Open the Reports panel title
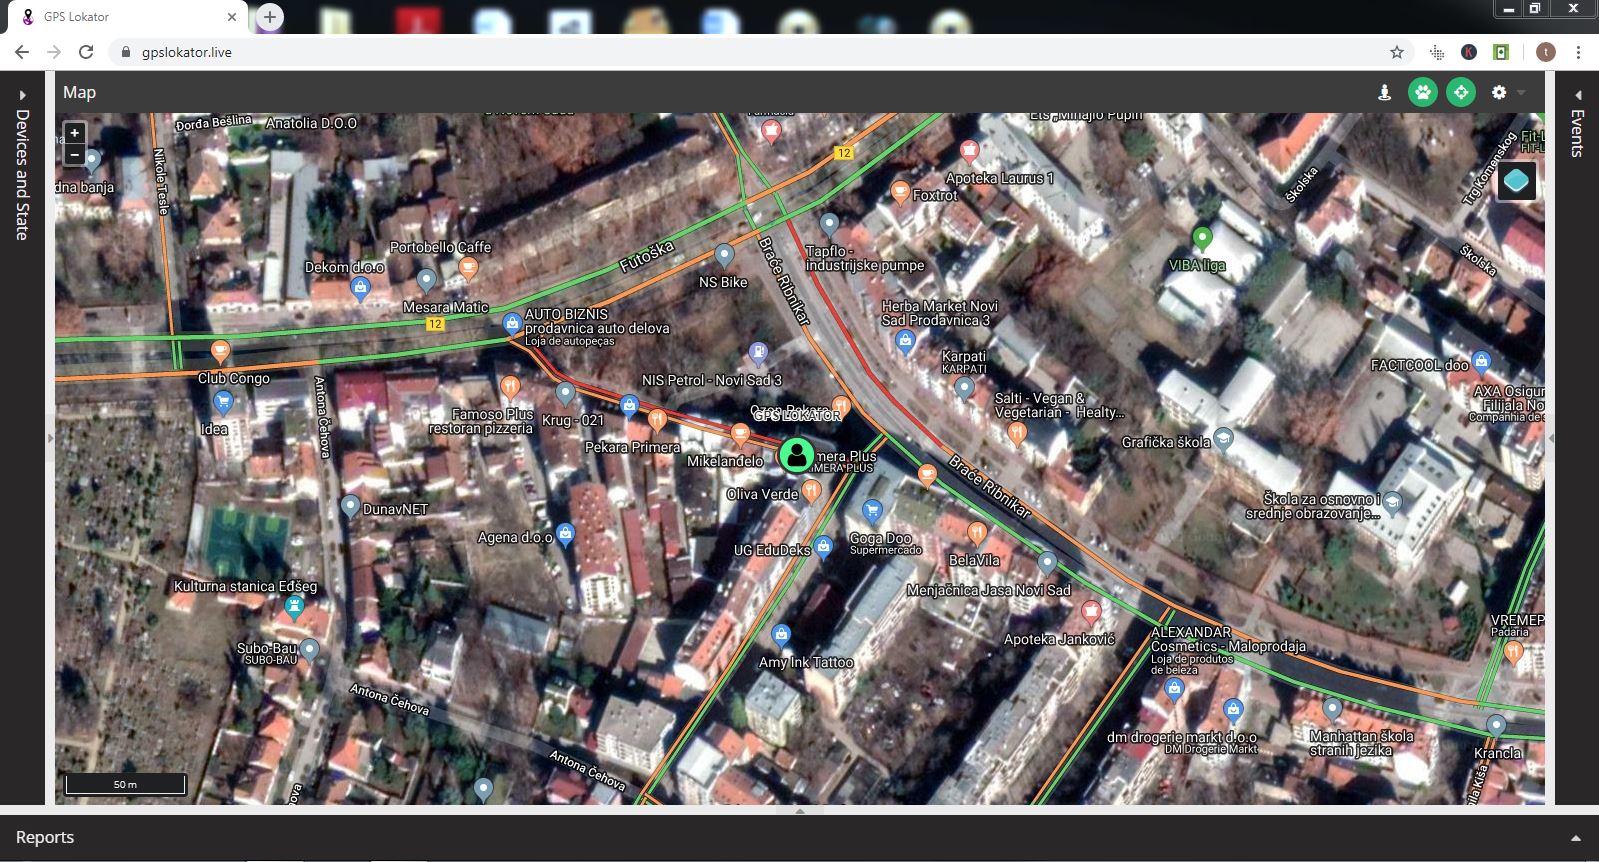 pyautogui.click(x=45, y=837)
